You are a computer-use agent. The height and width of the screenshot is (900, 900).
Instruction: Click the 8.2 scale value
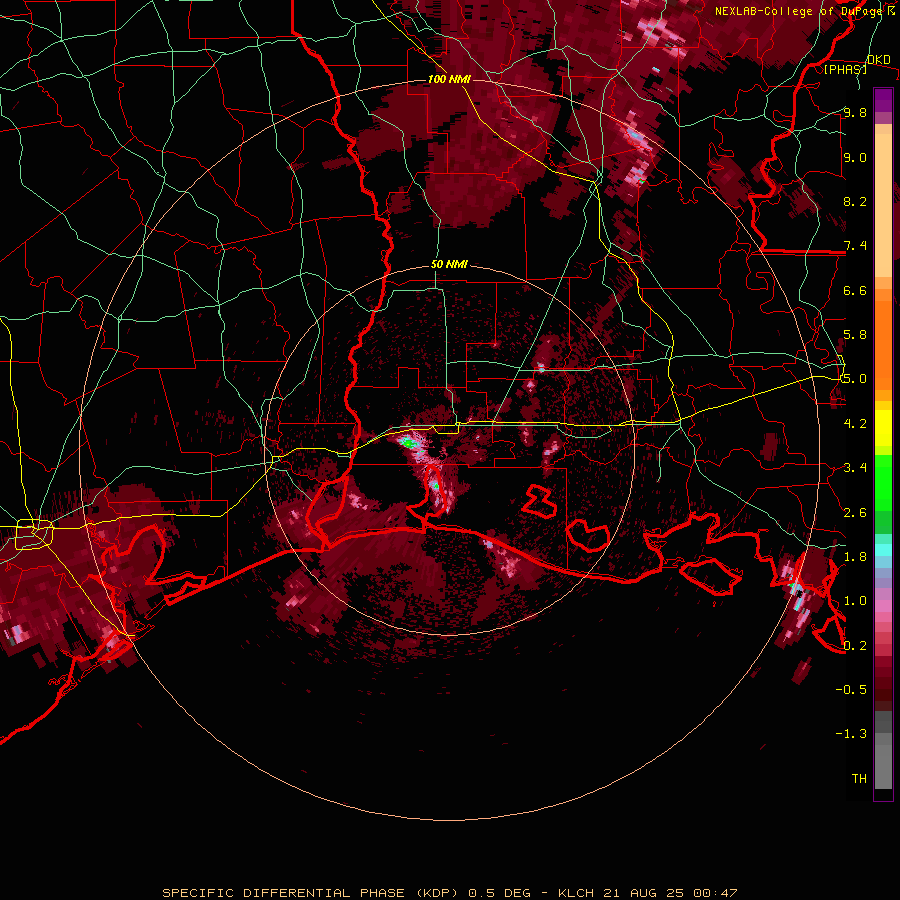(855, 201)
